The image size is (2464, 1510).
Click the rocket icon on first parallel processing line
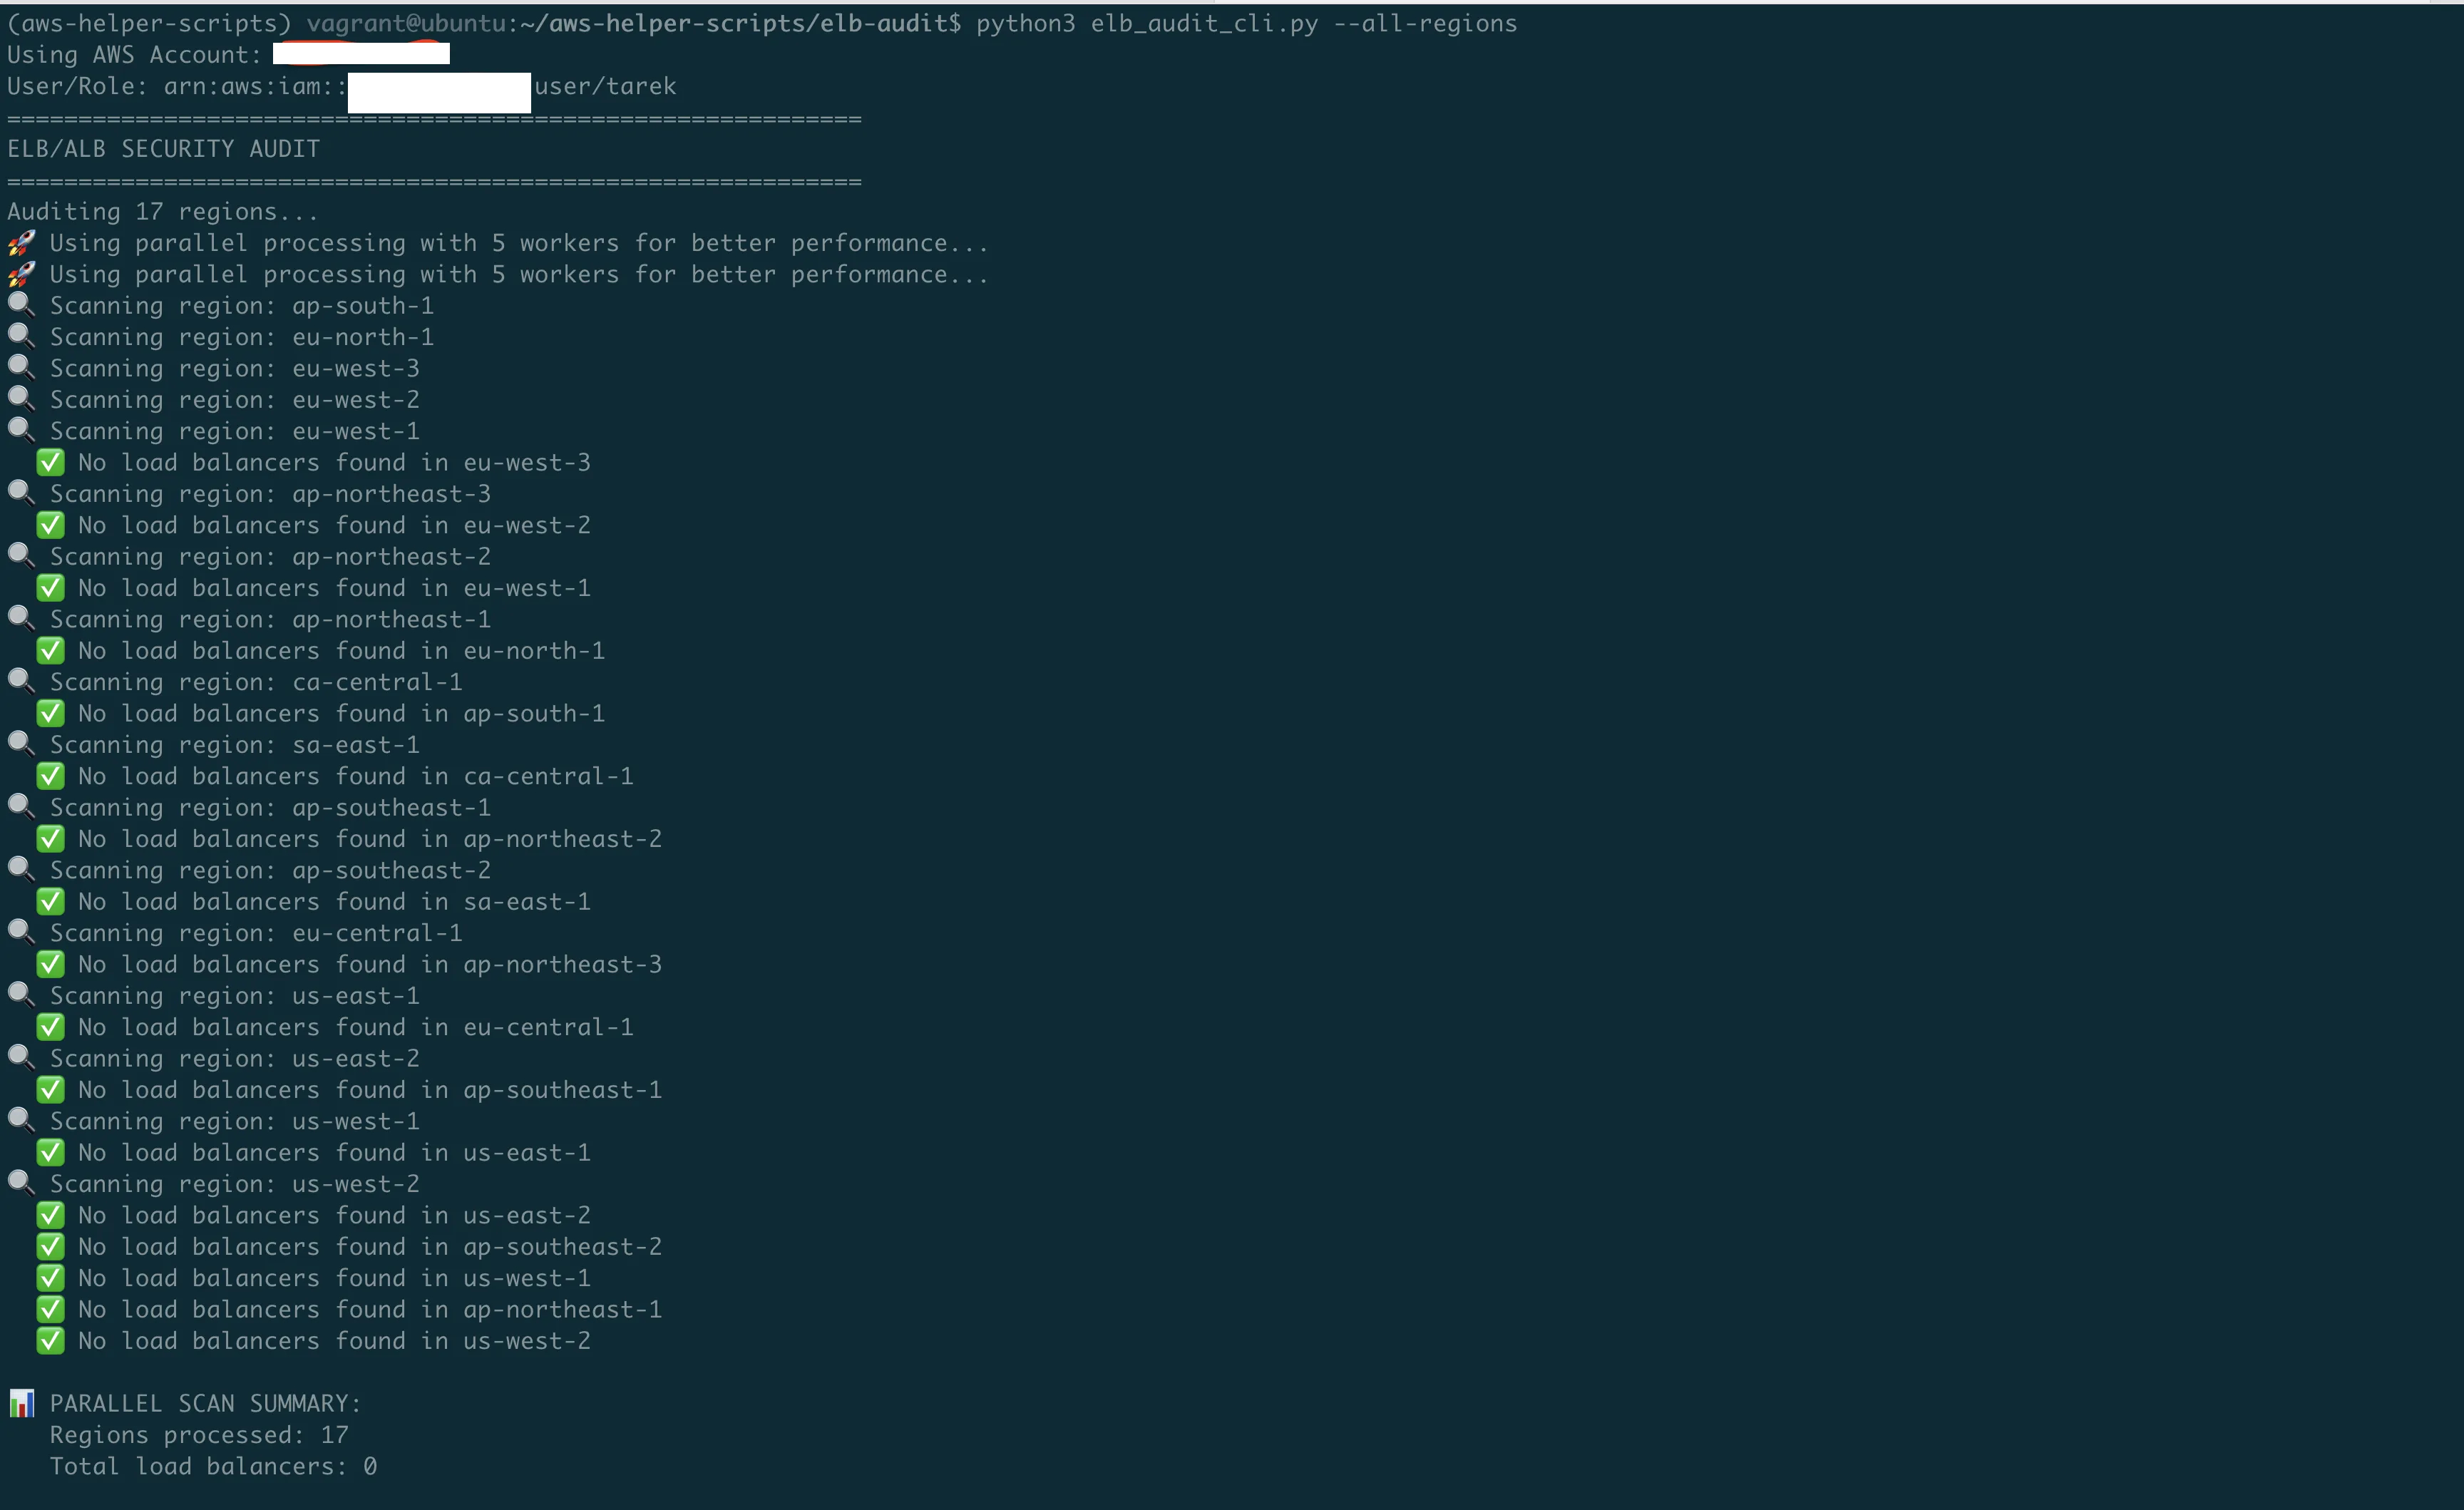point(20,242)
